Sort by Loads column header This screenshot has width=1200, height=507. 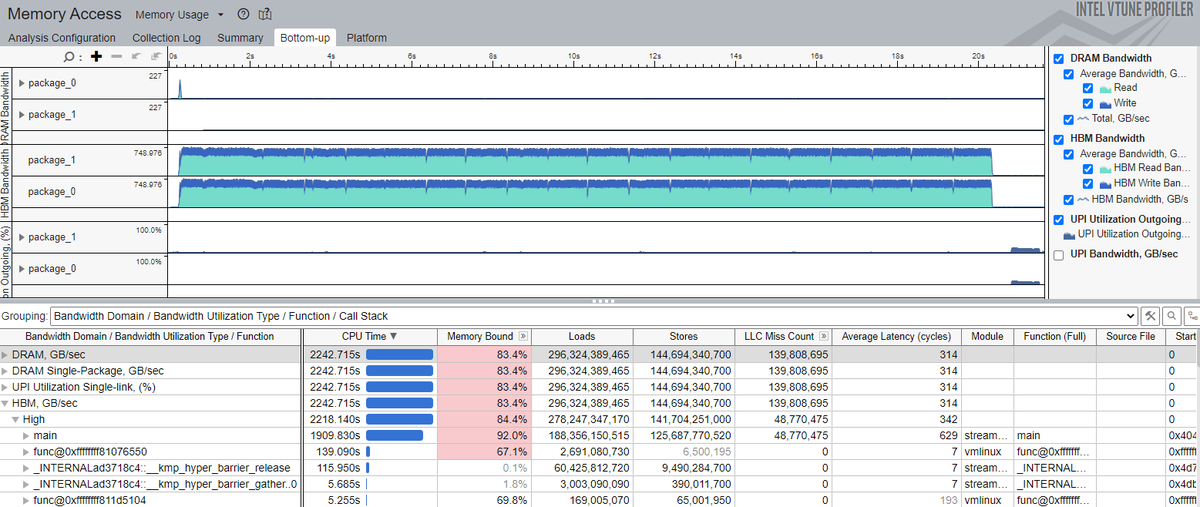click(582, 337)
